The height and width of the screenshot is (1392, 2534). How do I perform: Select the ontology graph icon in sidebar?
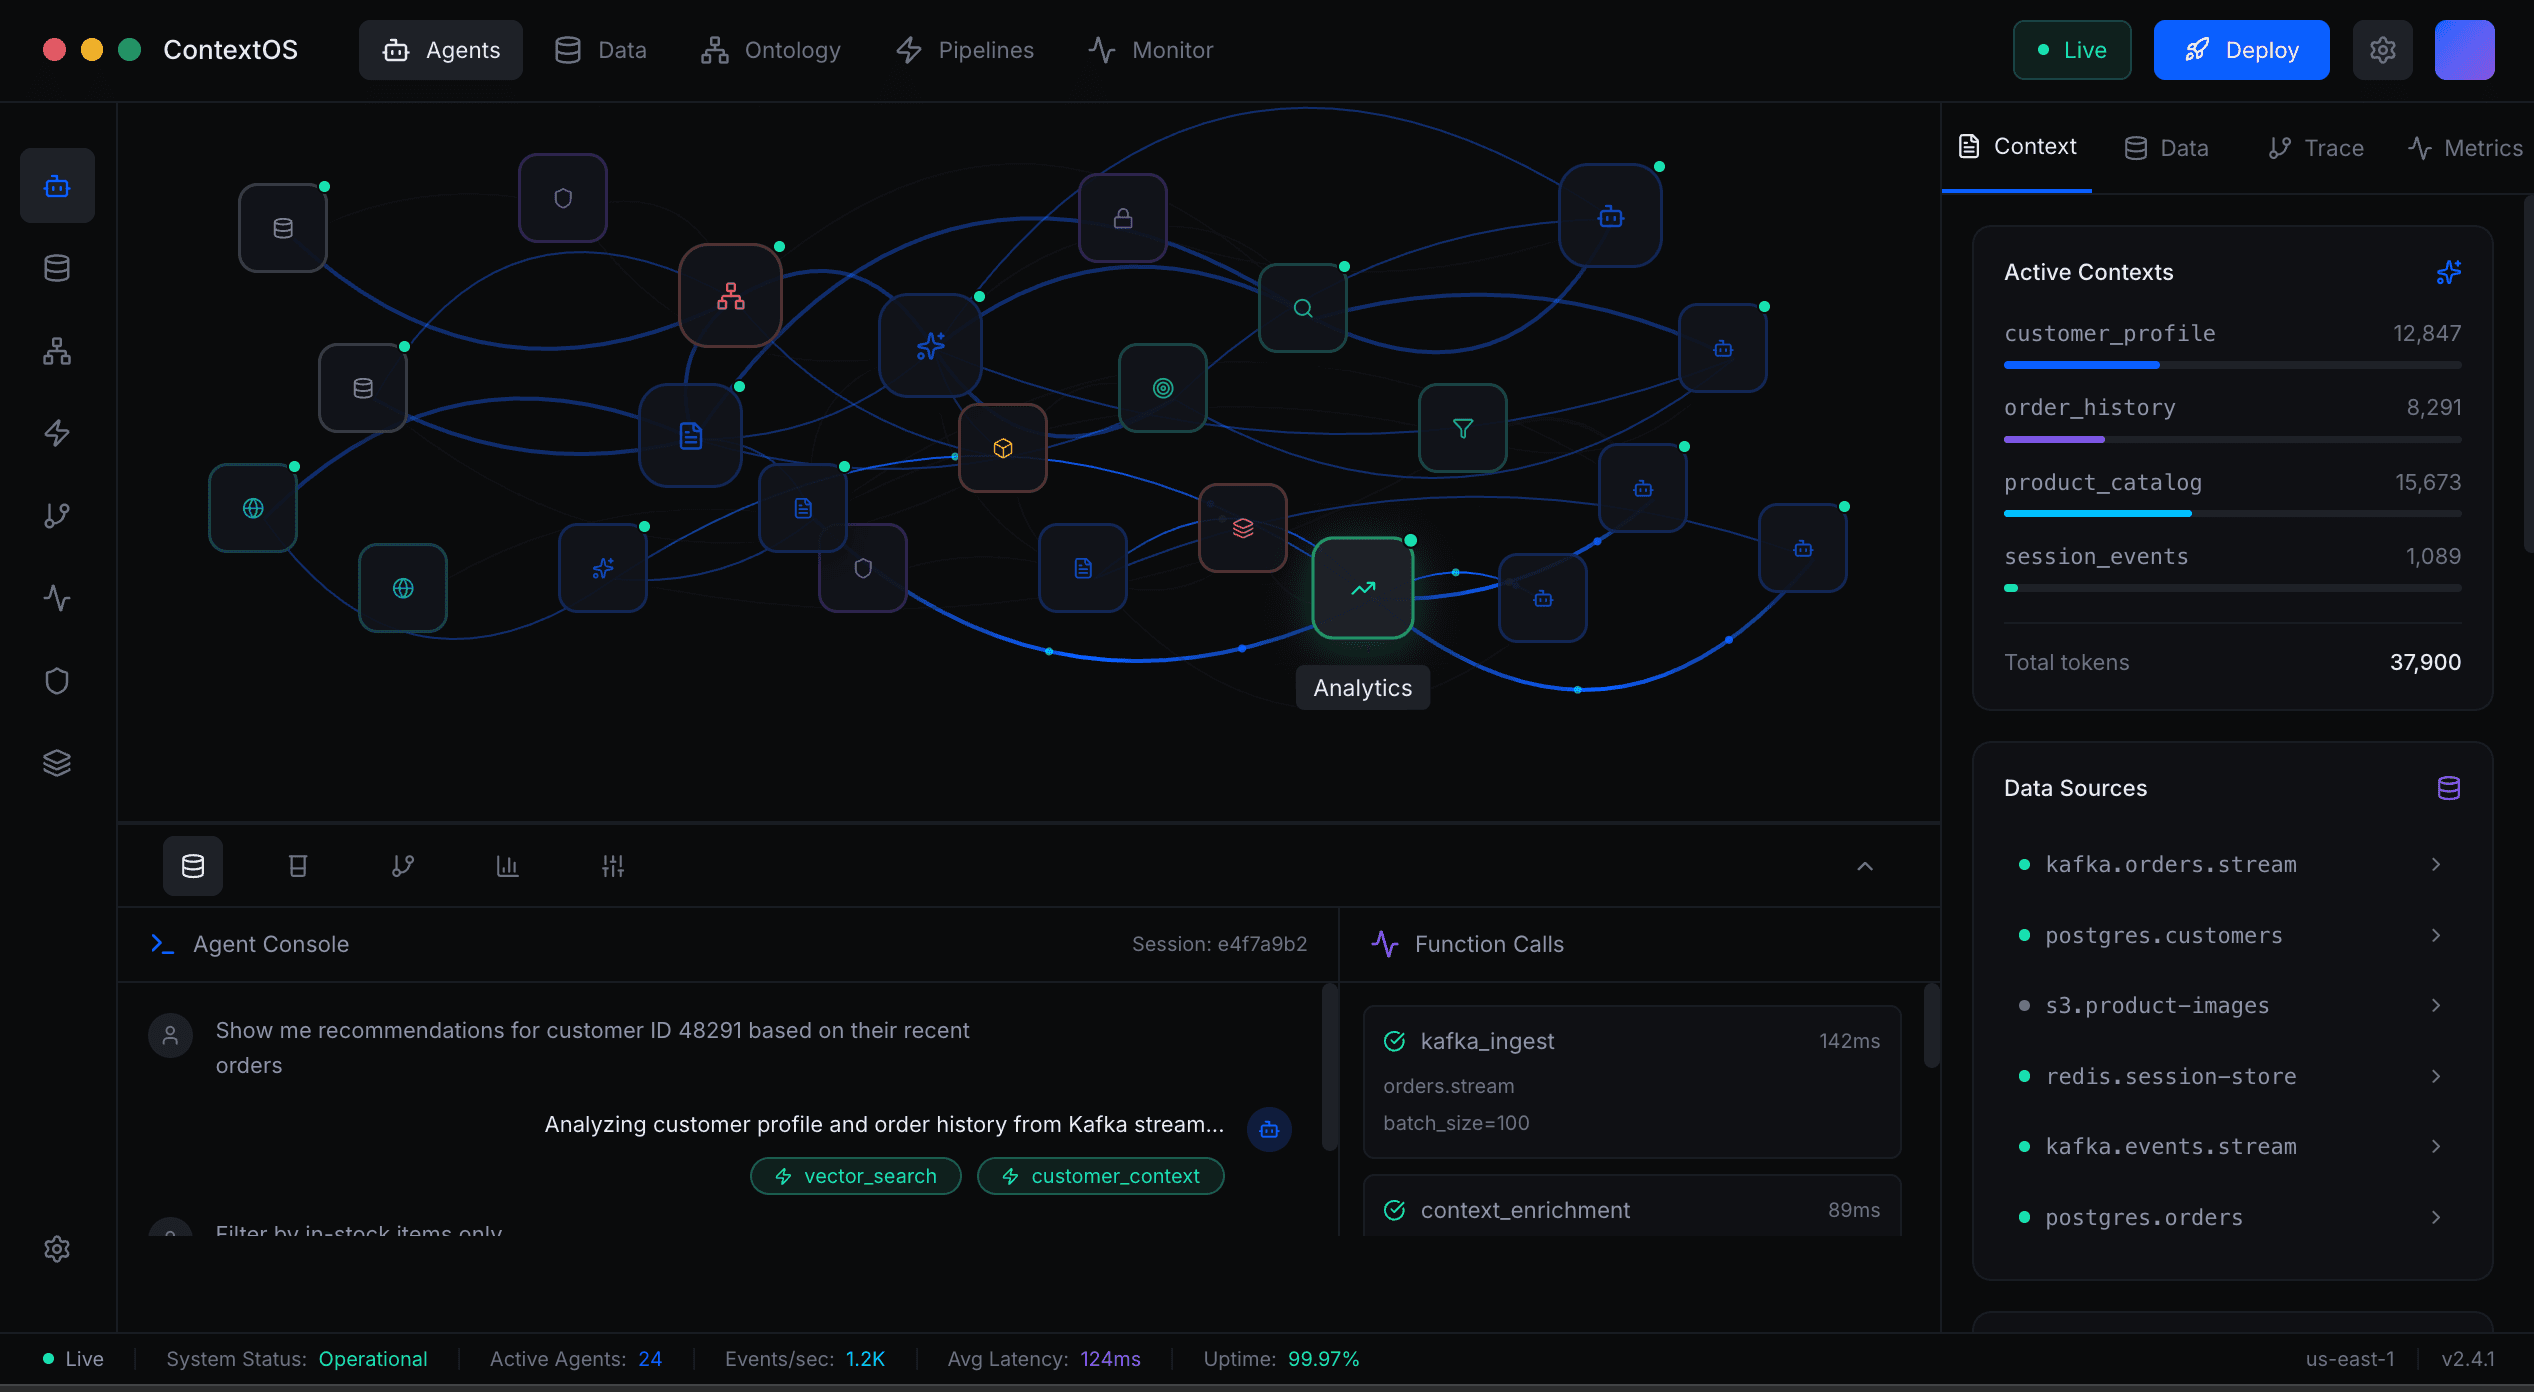coord(57,351)
